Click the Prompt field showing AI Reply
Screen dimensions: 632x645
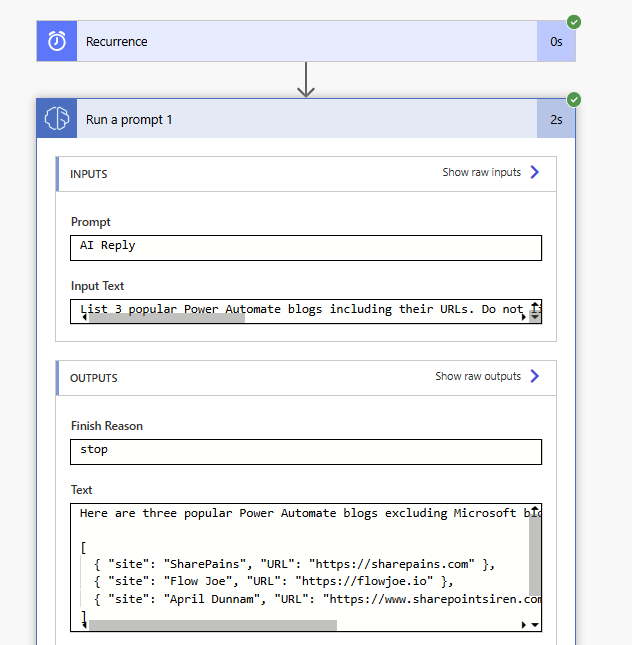(x=306, y=248)
